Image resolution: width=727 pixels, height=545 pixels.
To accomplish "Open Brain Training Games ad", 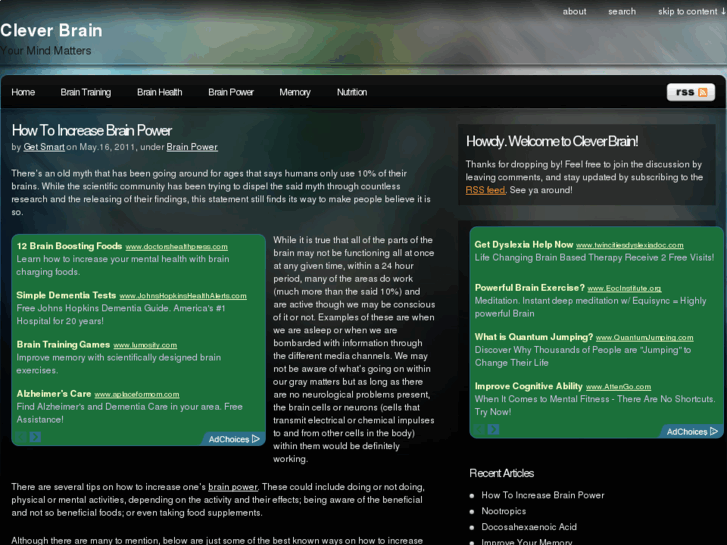I will click(64, 344).
